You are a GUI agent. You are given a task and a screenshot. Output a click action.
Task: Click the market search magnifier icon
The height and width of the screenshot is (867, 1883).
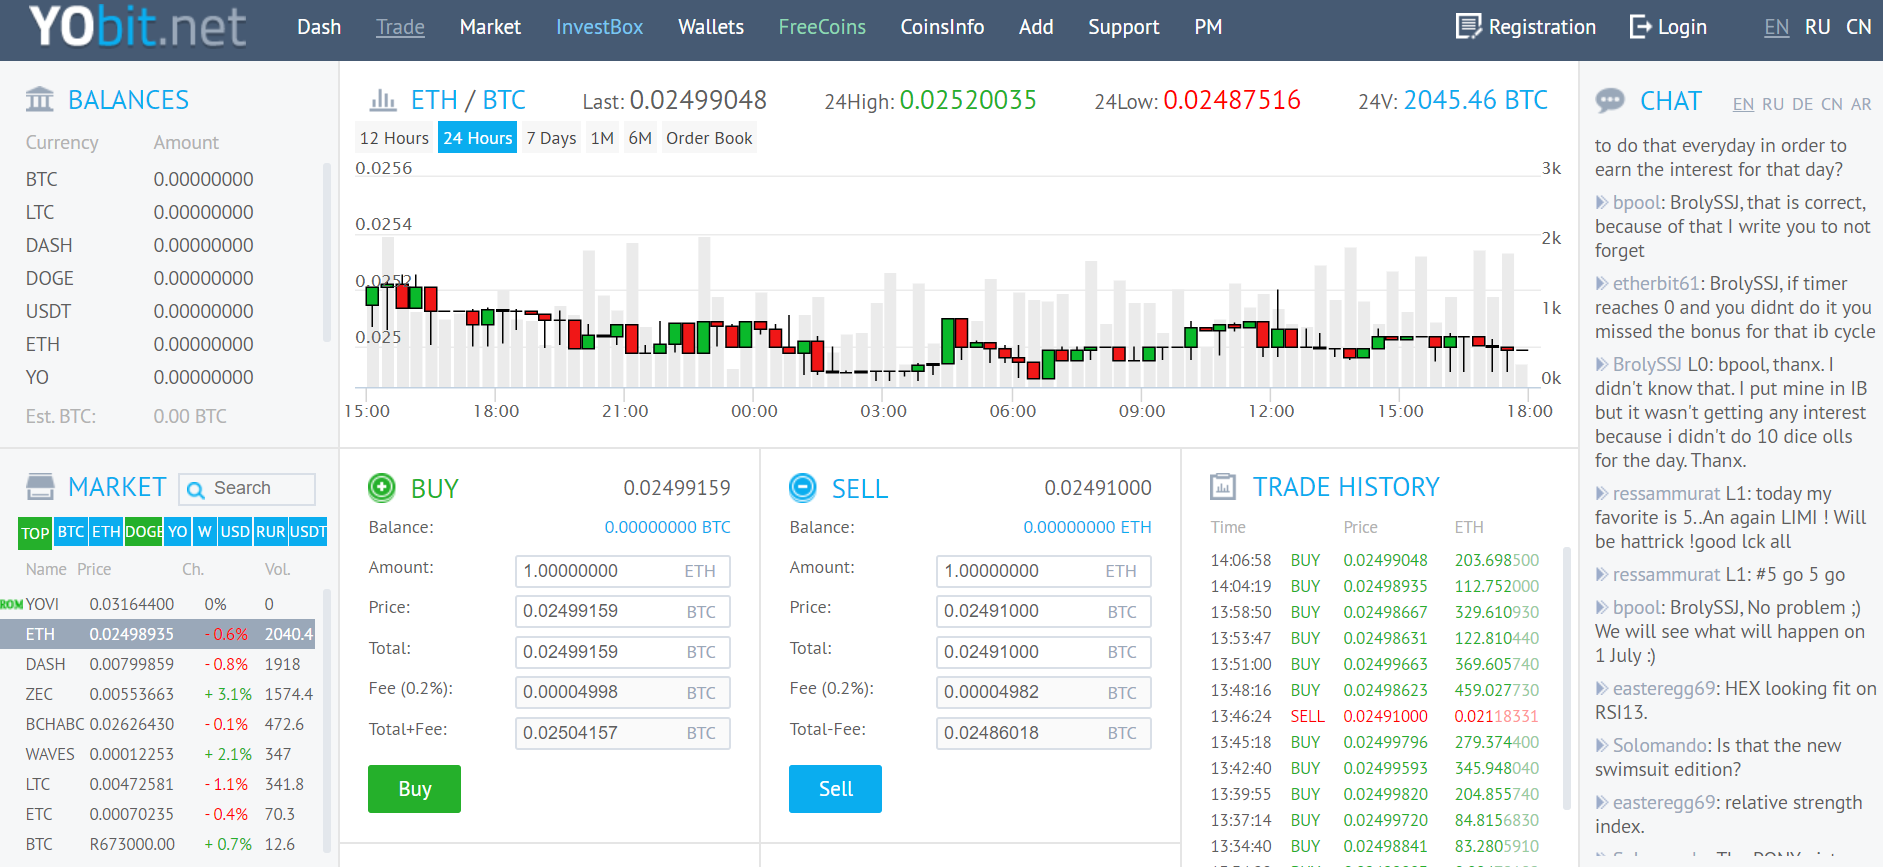click(x=196, y=489)
